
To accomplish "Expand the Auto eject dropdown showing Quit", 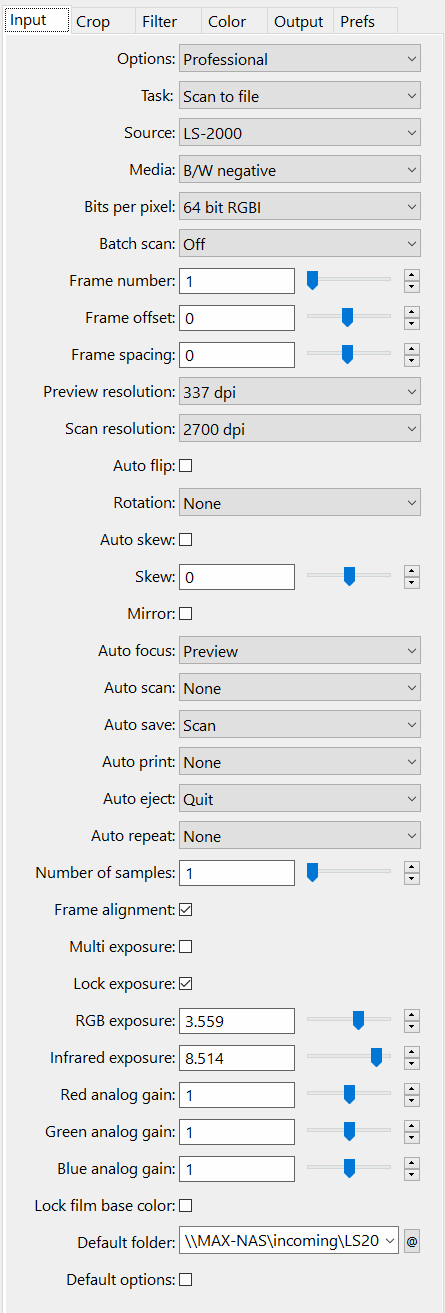I will tap(300, 799).
